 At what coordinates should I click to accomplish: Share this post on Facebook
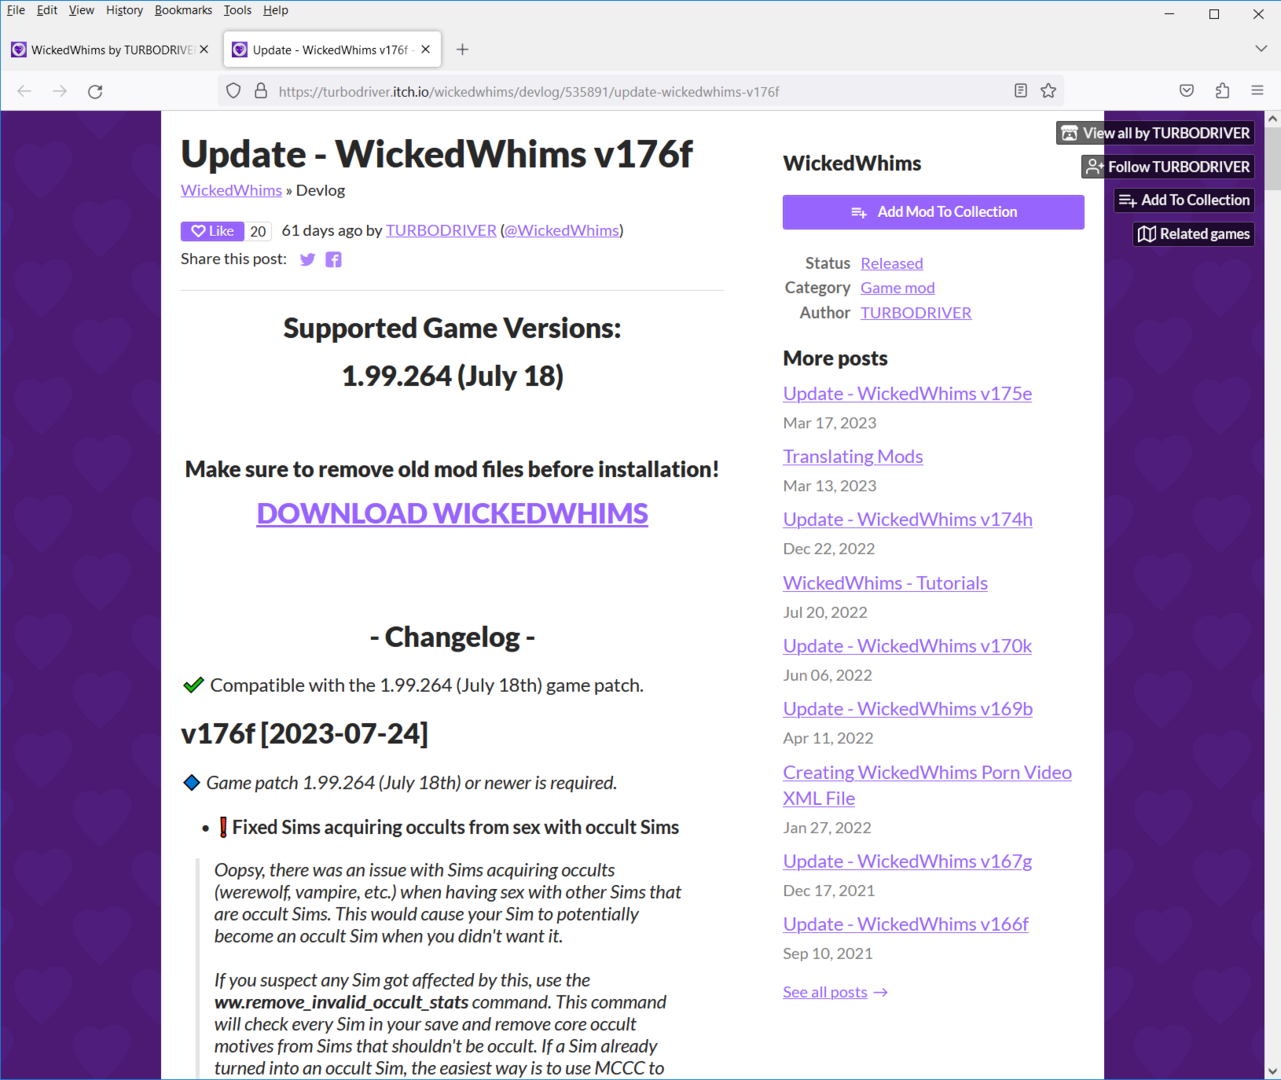(x=333, y=260)
